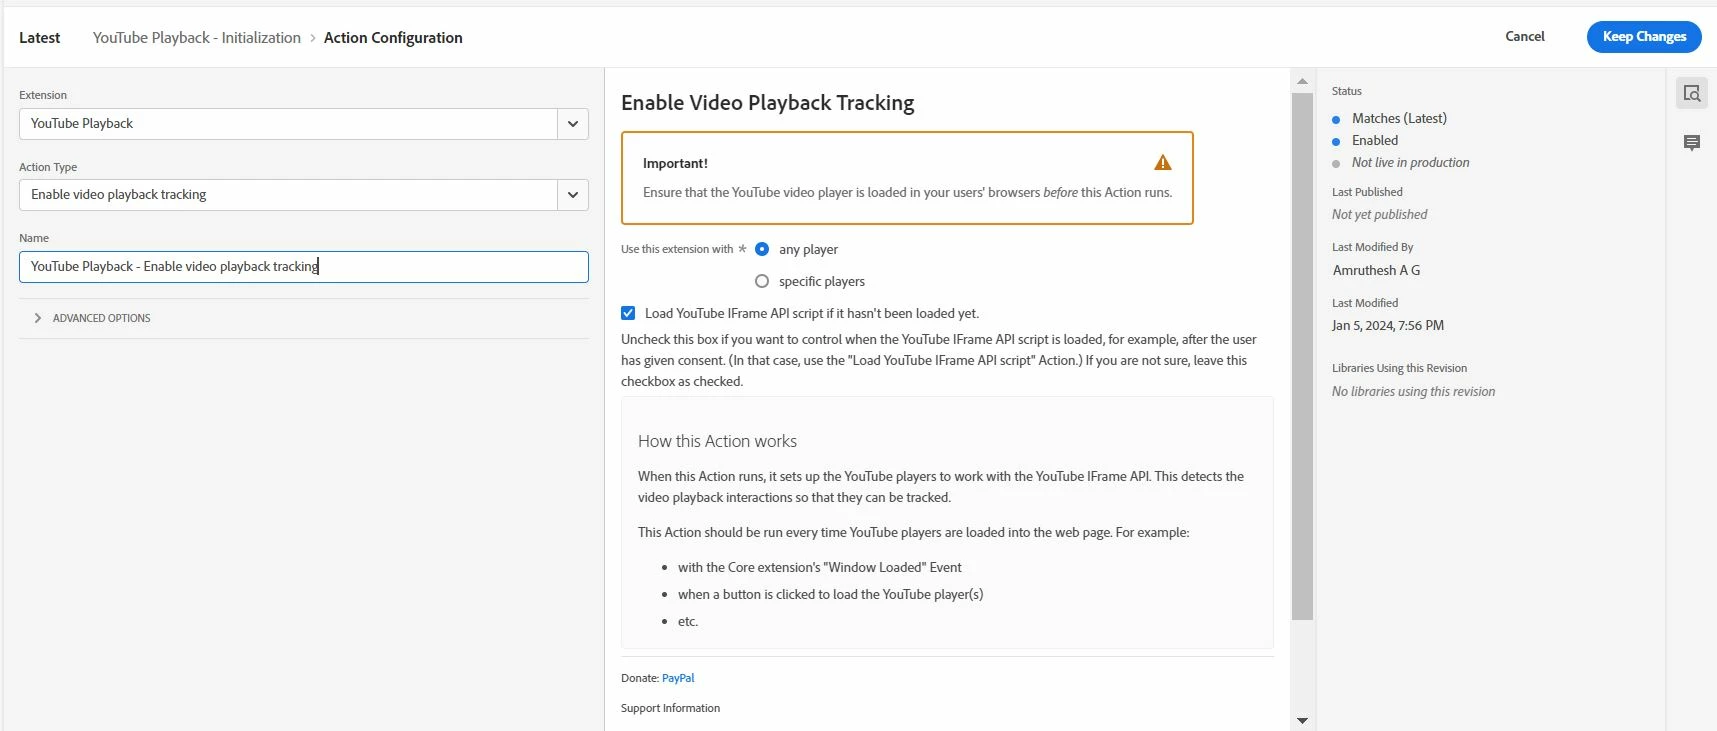Open the Extension dropdown arrow

(x=573, y=124)
